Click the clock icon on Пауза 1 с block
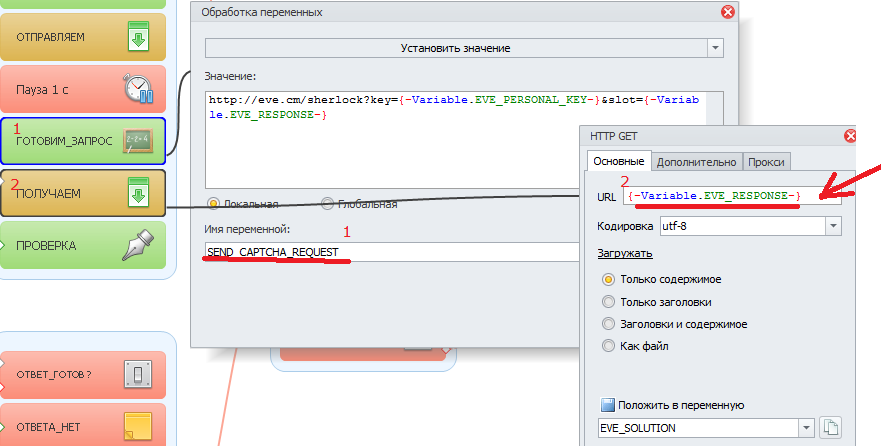886x447 pixels. coord(137,89)
